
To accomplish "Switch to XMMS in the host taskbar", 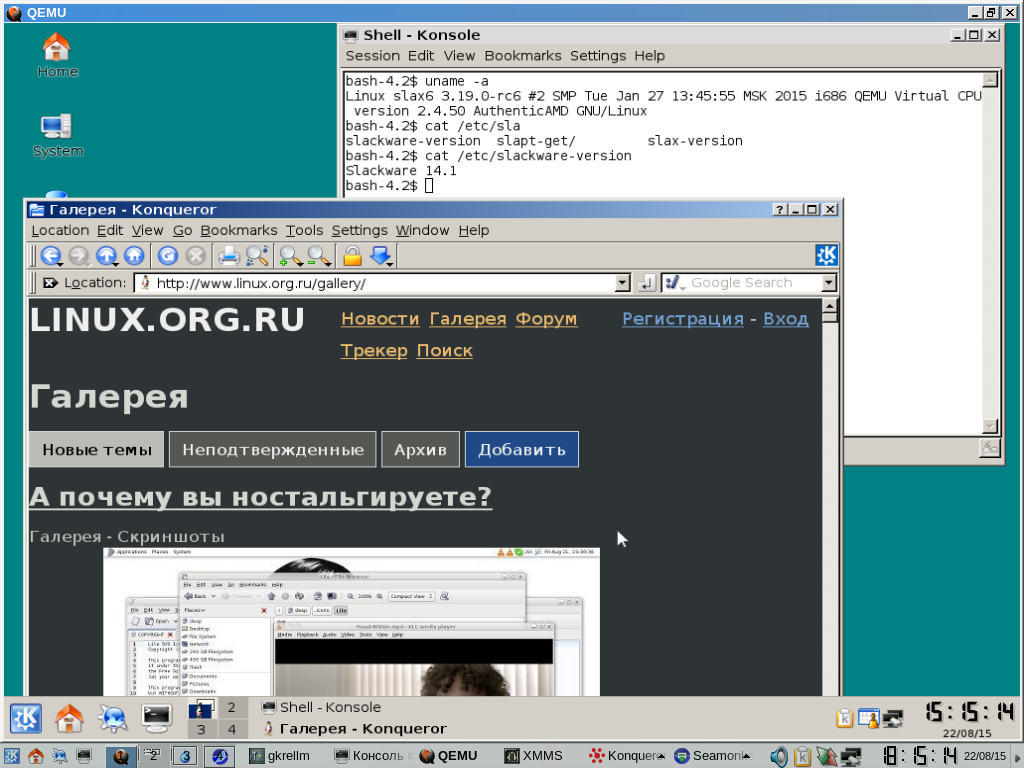I will 534,756.
